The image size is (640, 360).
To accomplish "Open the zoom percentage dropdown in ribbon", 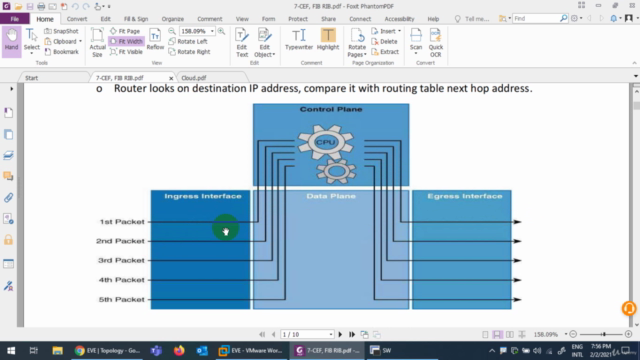I will click(212, 31).
